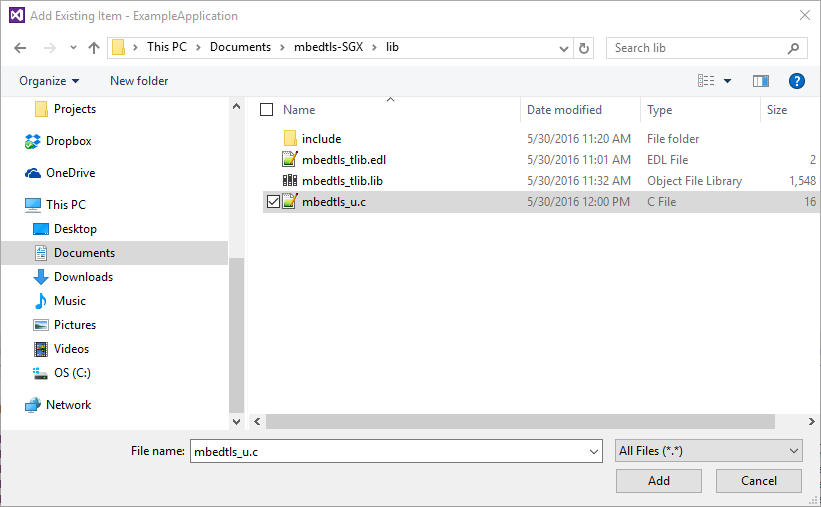The image size is (821, 507).
Task: Click the OneDrive cloud icon
Action: (x=32, y=173)
